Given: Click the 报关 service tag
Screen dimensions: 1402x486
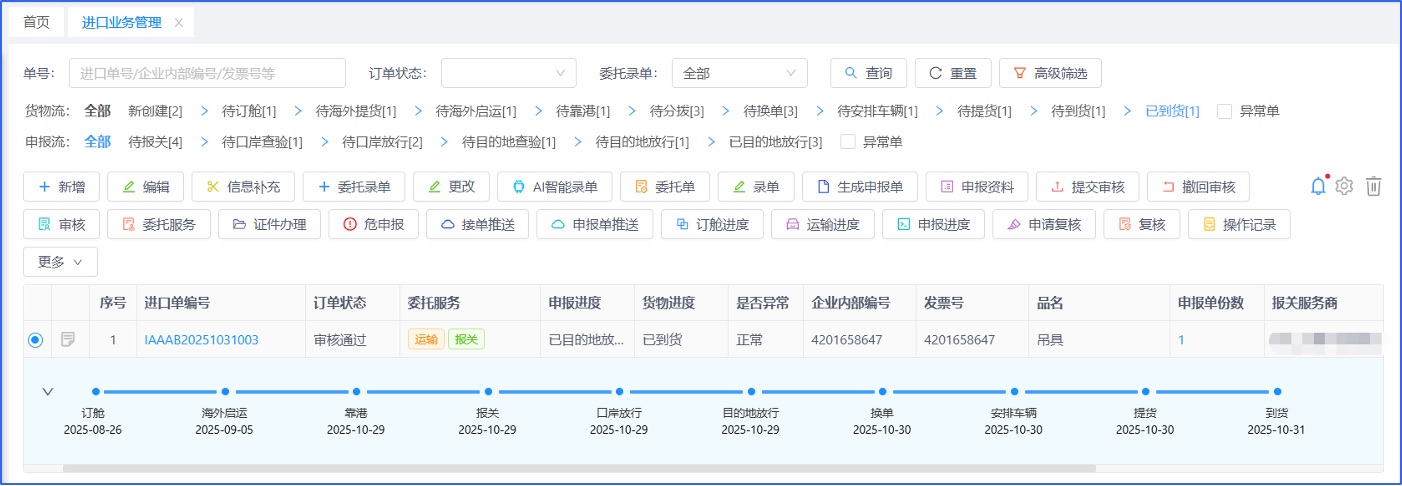Looking at the screenshot, I should click(466, 340).
